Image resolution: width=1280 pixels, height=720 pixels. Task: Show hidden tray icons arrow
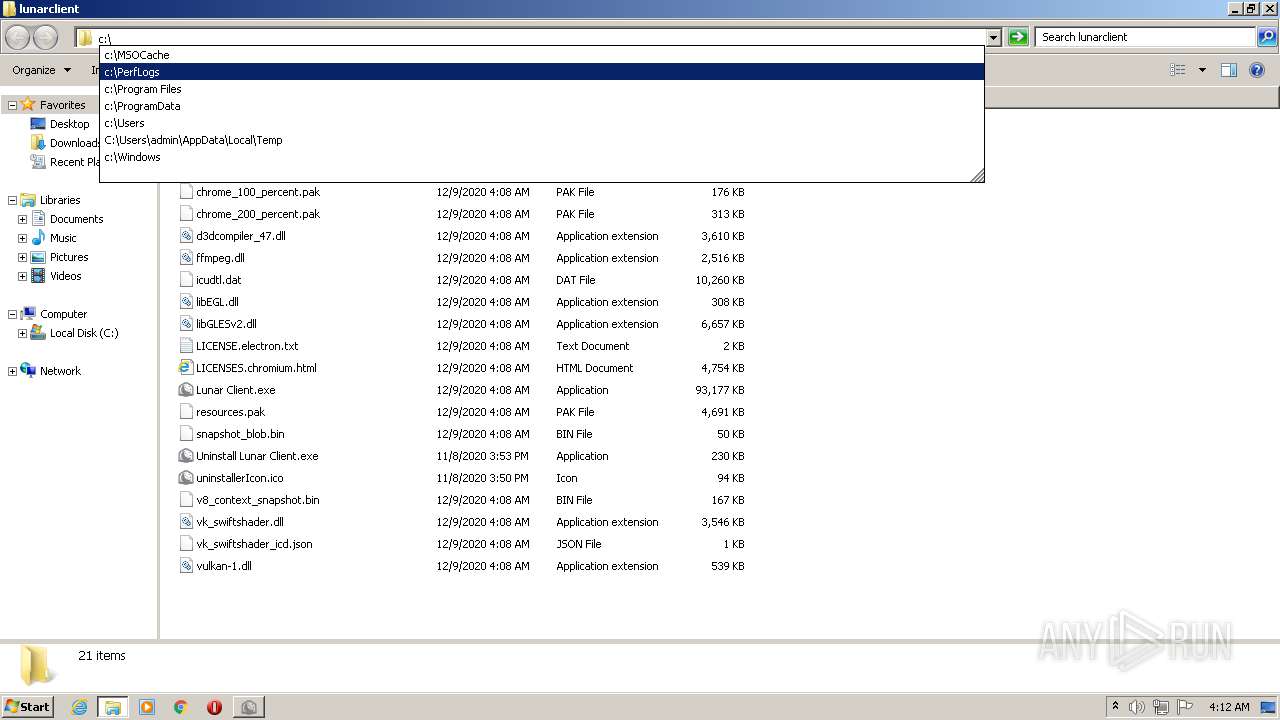[1115, 707]
